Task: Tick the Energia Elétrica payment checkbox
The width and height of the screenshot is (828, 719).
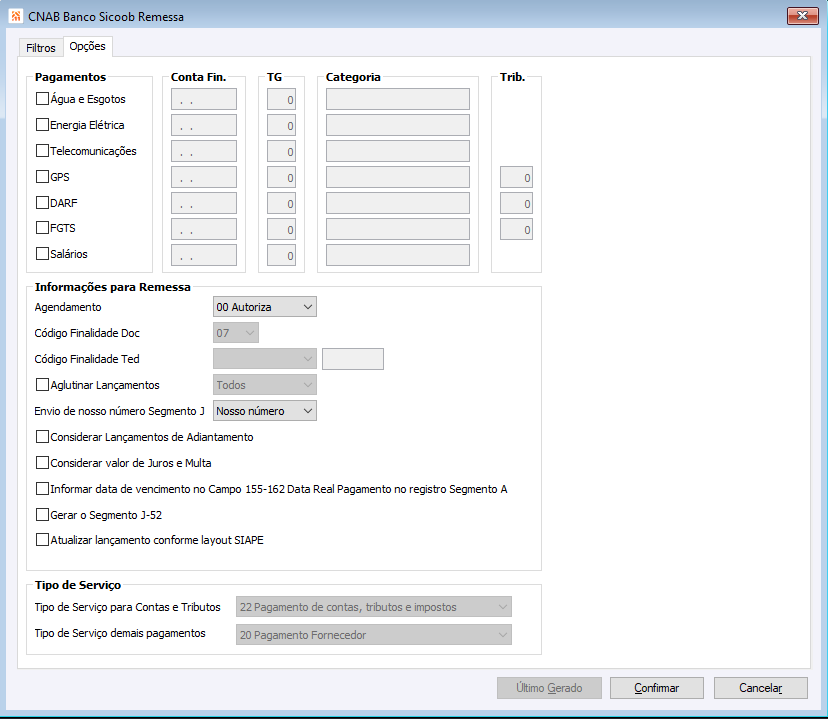Action: 42,125
